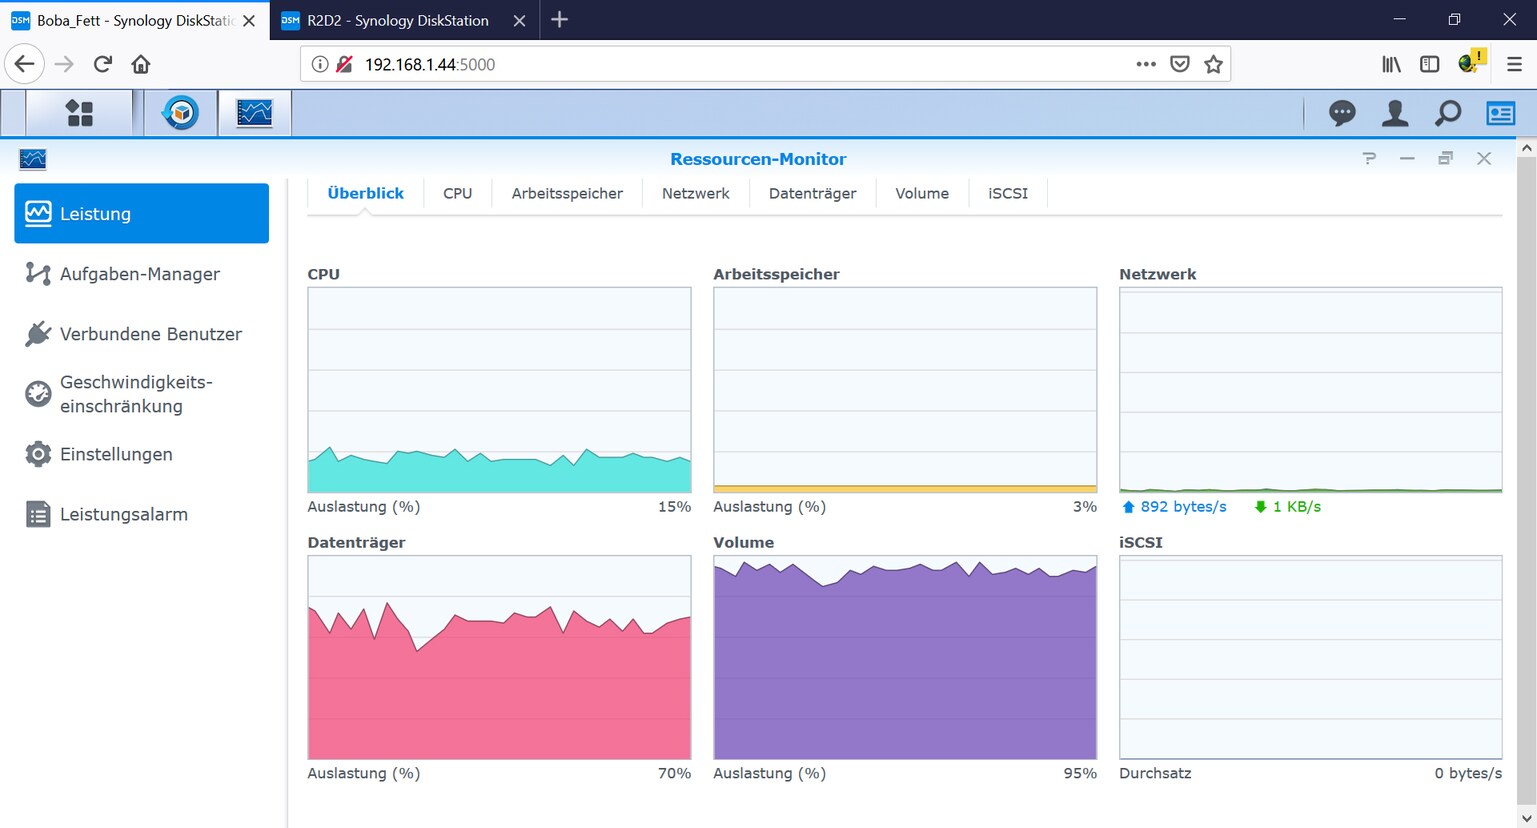Image resolution: width=1537 pixels, height=828 pixels.
Task: Open the DSM main menu grid icon
Action: pyautogui.click(x=79, y=113)
